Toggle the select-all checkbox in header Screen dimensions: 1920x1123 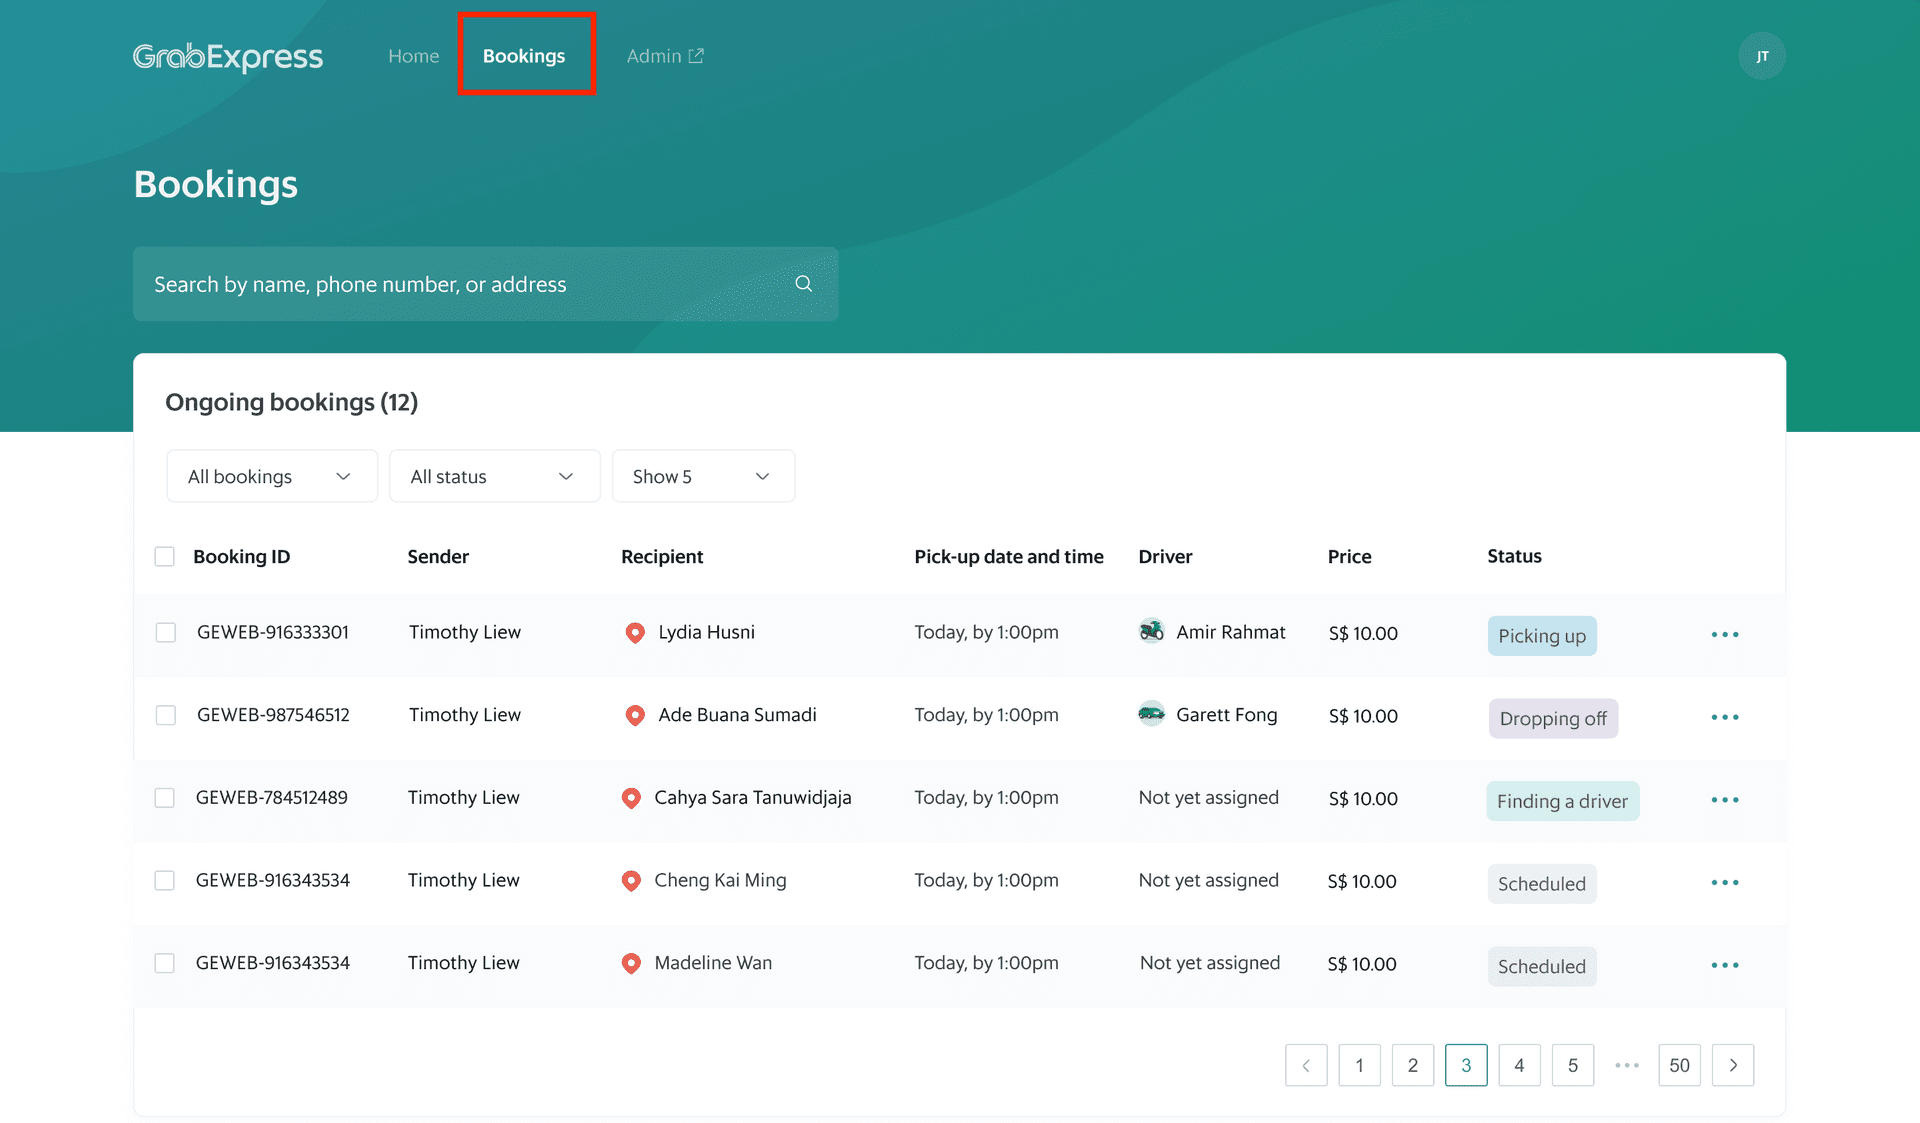point(165,557)
